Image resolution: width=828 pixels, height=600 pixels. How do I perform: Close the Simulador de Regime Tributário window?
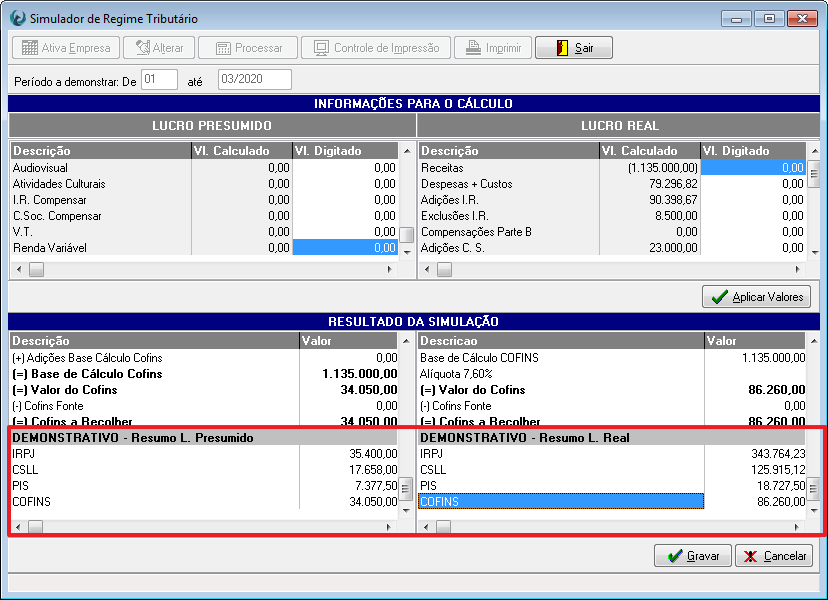[x=802, y=18]
